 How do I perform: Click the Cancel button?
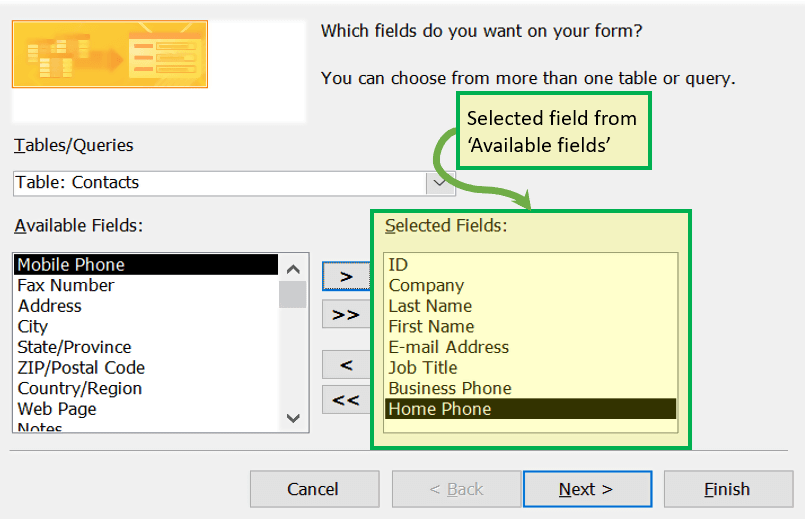click(314, 489)
